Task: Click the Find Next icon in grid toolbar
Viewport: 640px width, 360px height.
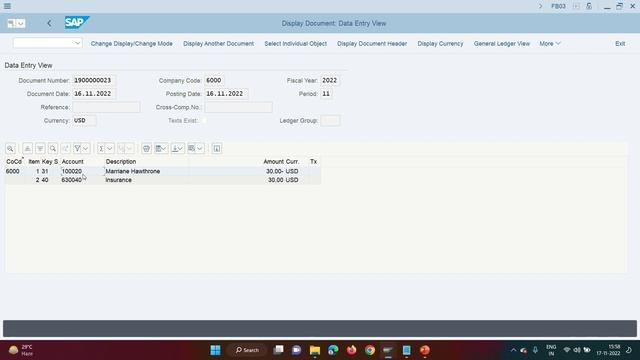Action: point(65,149)
